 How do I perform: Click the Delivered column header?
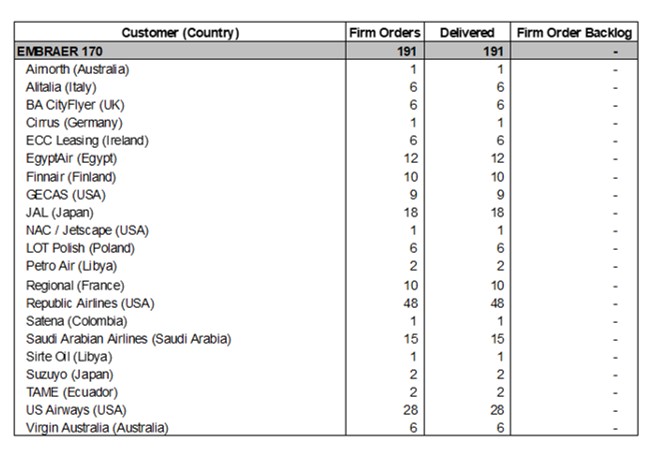click(x=467, y=33)
